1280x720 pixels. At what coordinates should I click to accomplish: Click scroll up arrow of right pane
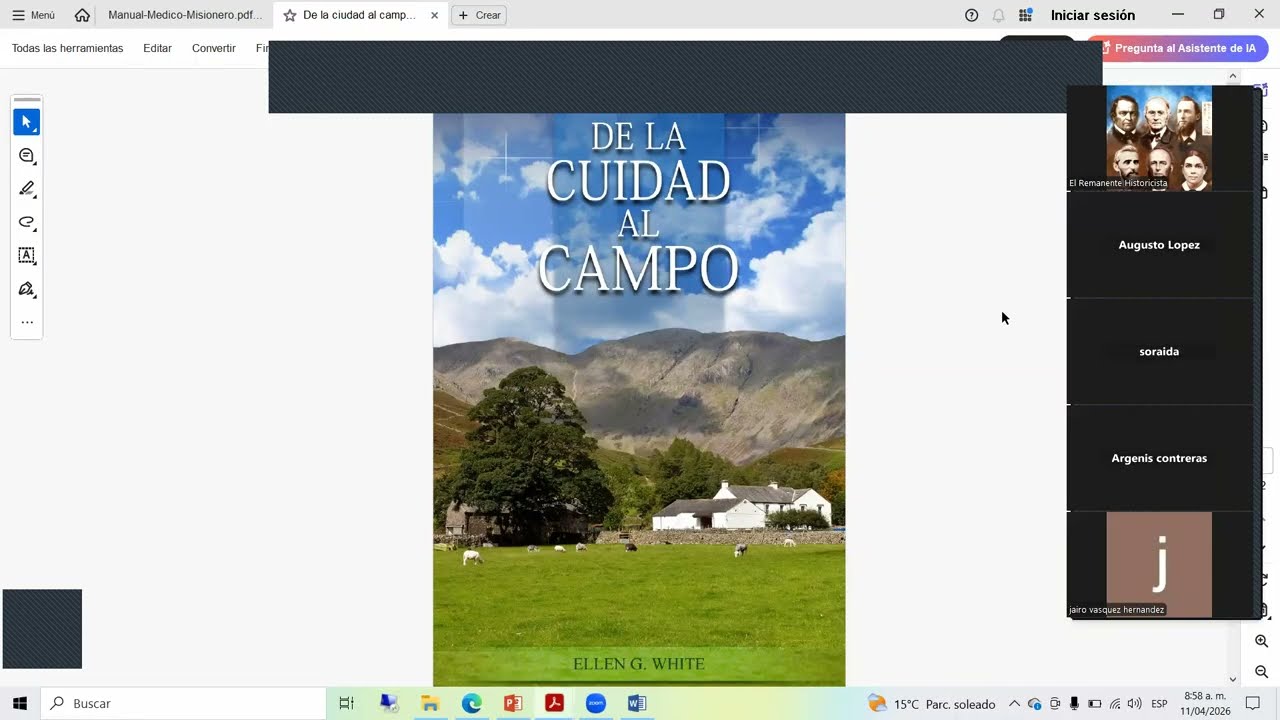[1232, 76]
